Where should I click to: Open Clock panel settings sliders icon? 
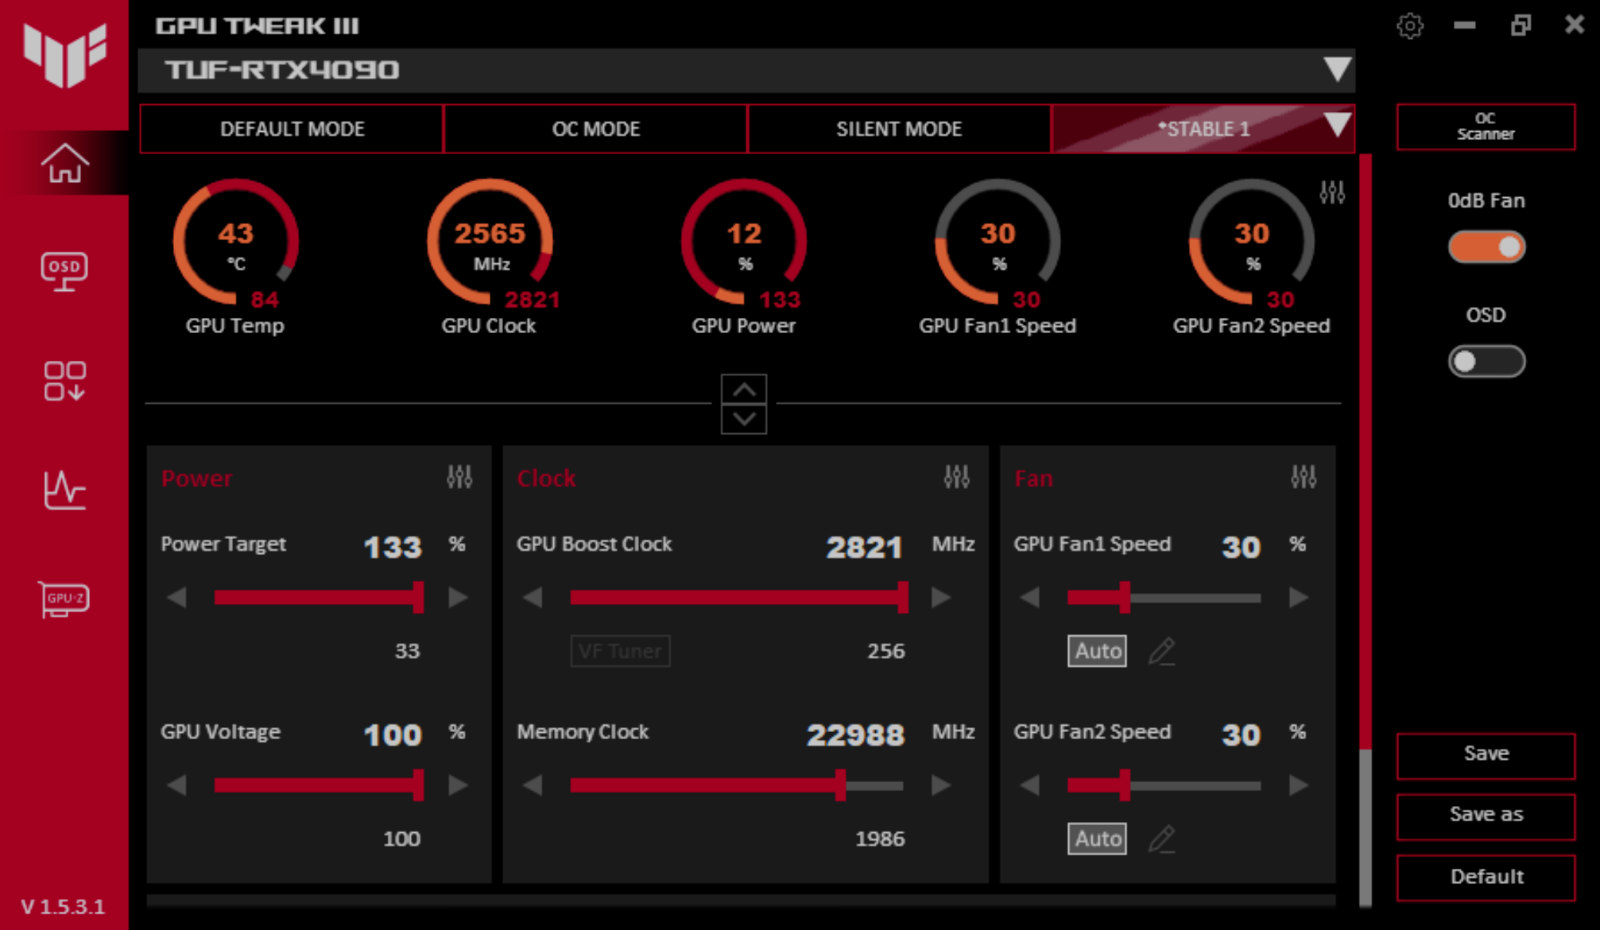[956, 477]
